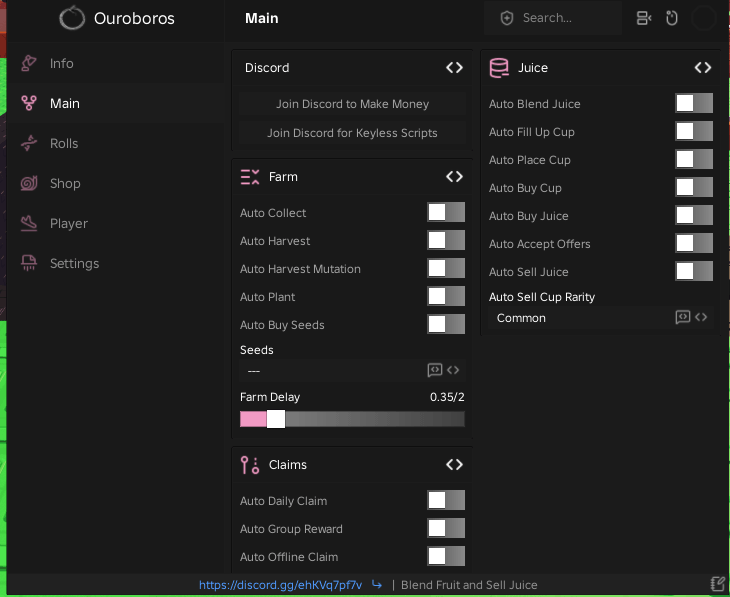Enable Auto Daily Claim
Screen dimensions: 730x597
coord(446,501)
